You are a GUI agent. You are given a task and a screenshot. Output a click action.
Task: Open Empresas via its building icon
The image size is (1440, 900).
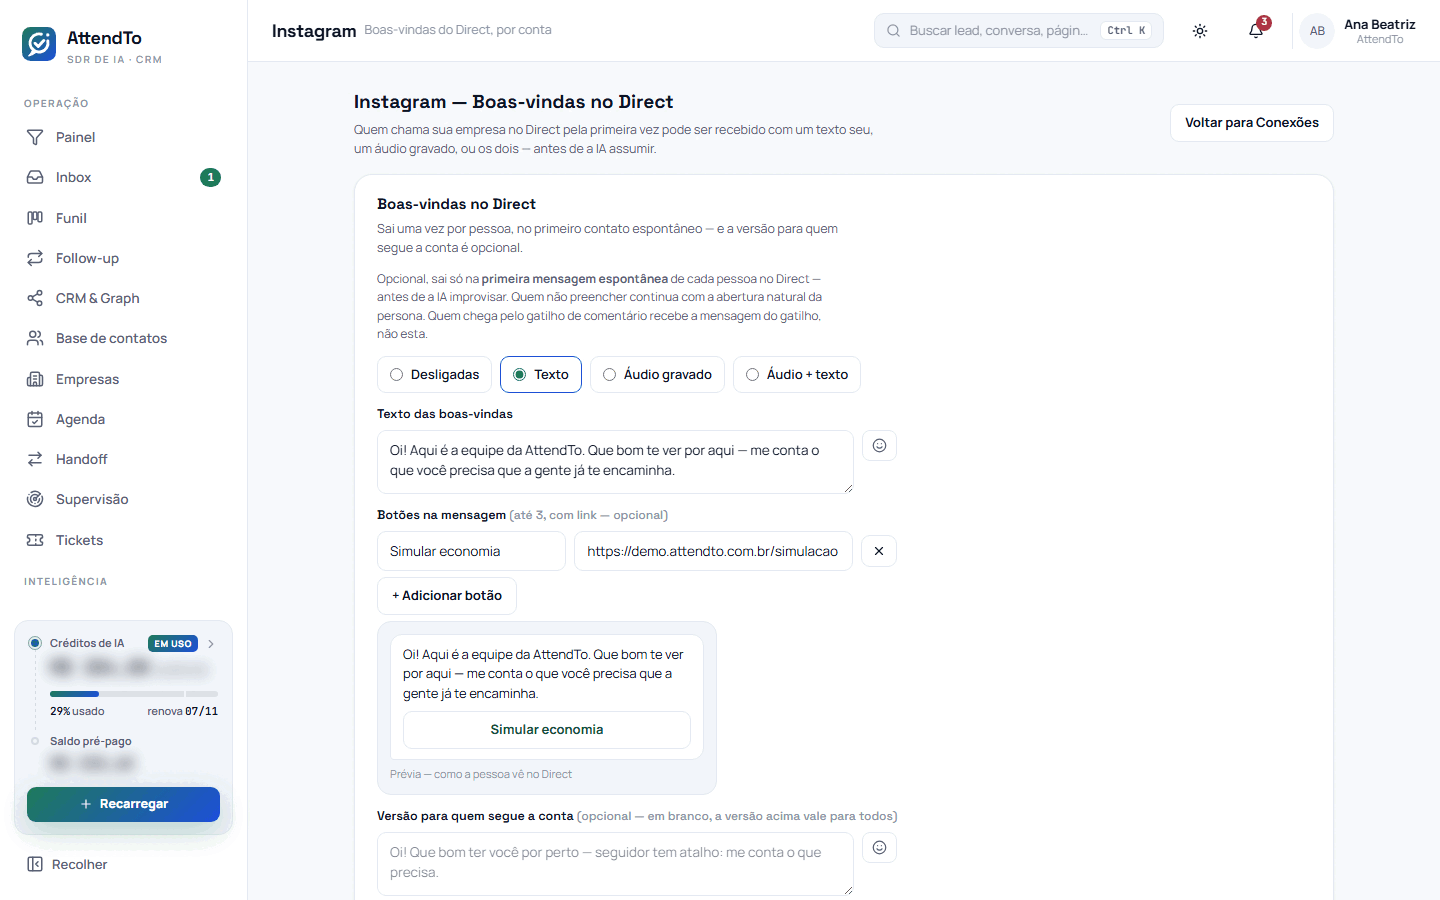(35, 379)
